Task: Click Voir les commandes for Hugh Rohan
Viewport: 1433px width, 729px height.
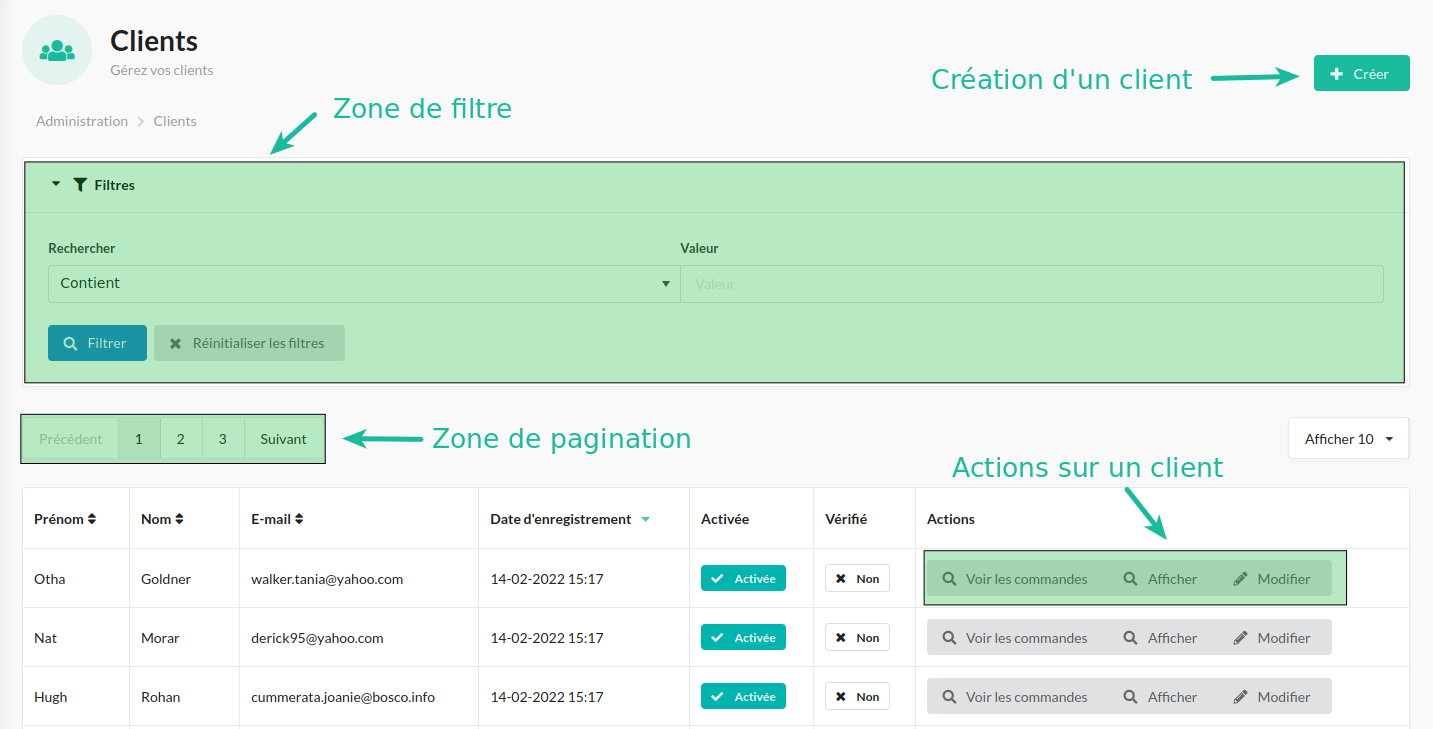Action: (x=1015, y=697)
